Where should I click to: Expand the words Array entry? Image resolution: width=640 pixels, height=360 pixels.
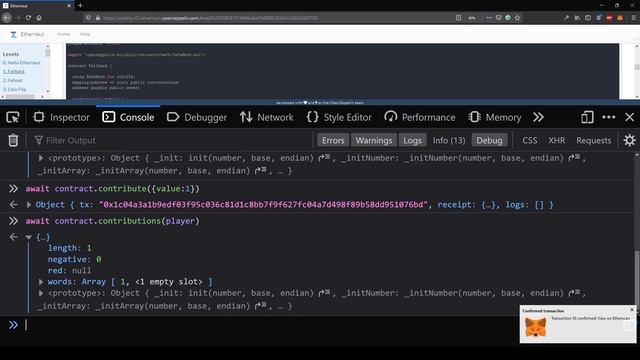click(x=41, y=282)
